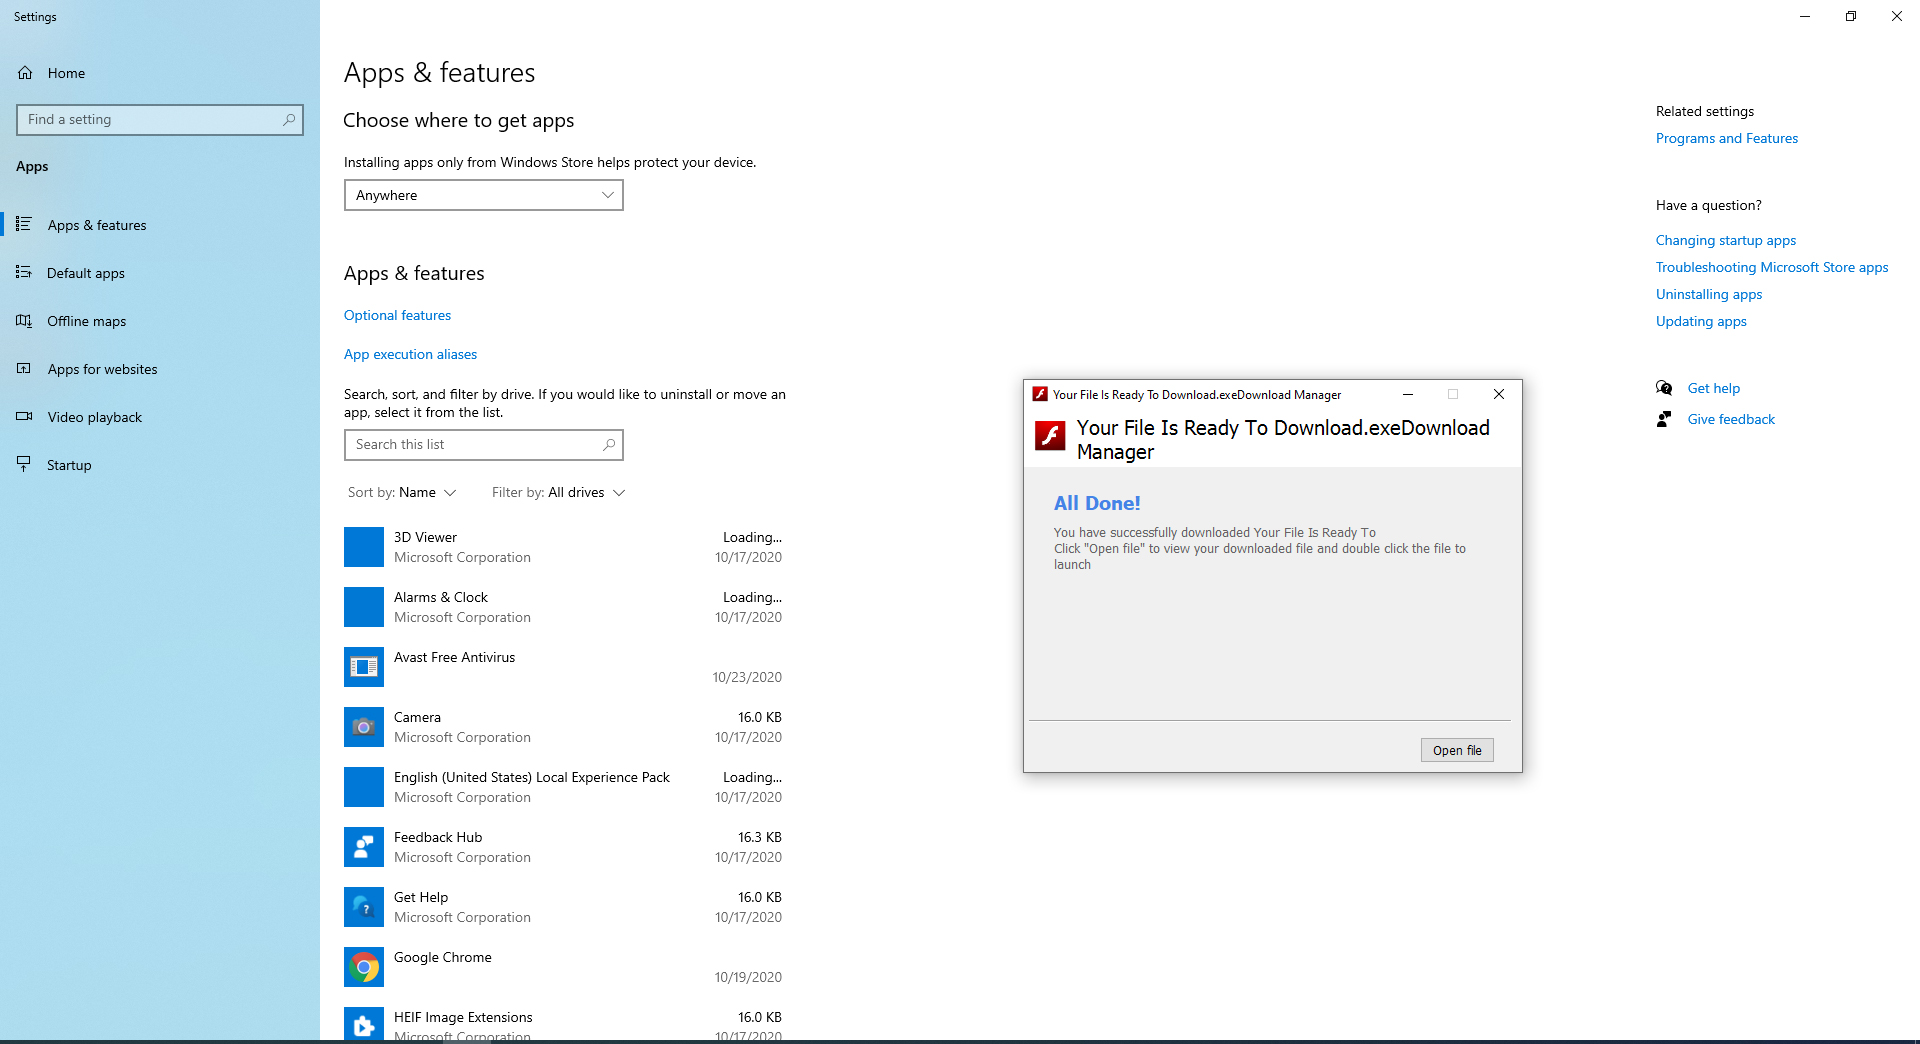Click the Video playback sidebar icon
This screenshot has width=1920, height=1044.
(x=24, y=416)
